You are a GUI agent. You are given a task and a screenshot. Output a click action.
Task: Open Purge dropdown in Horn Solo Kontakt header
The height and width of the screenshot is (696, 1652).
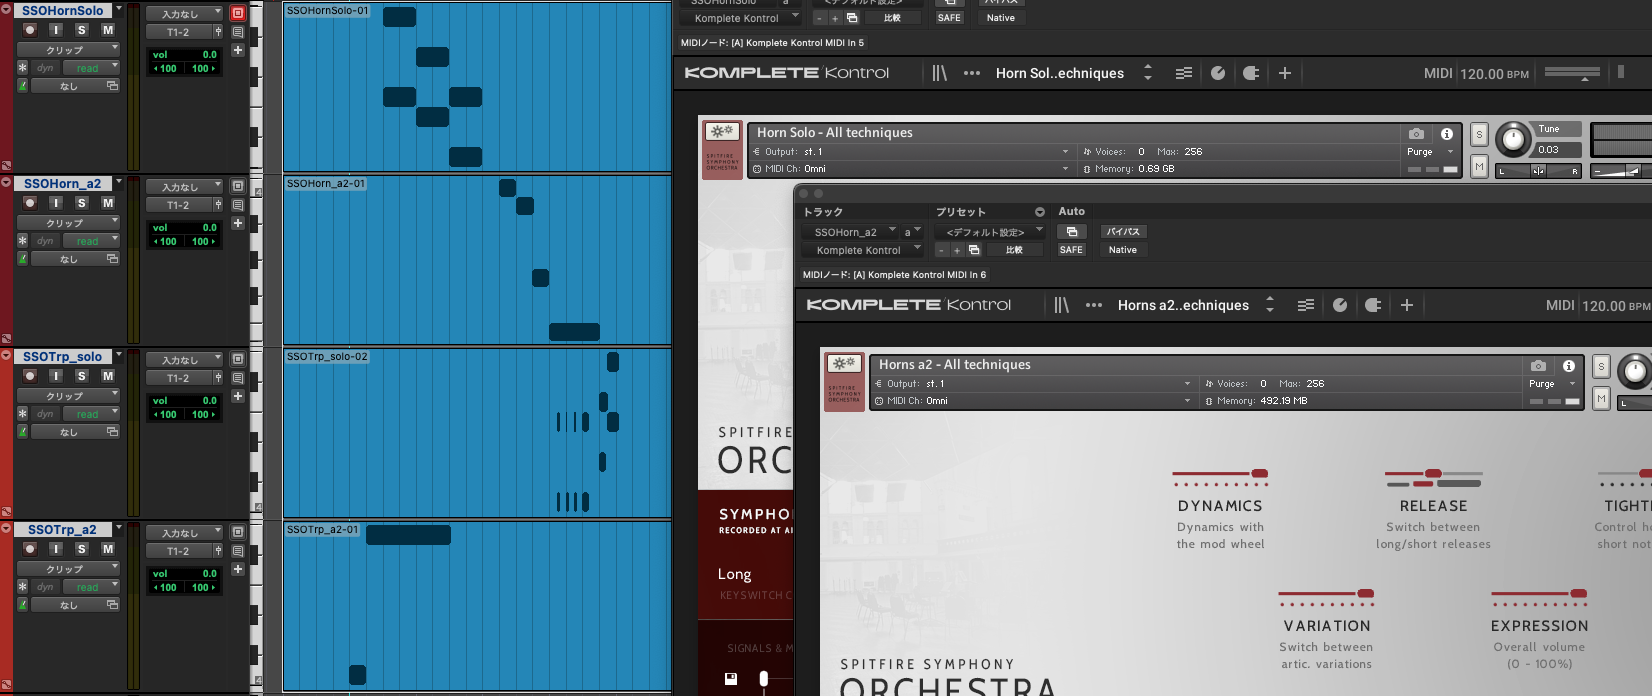coord(1430,152)
